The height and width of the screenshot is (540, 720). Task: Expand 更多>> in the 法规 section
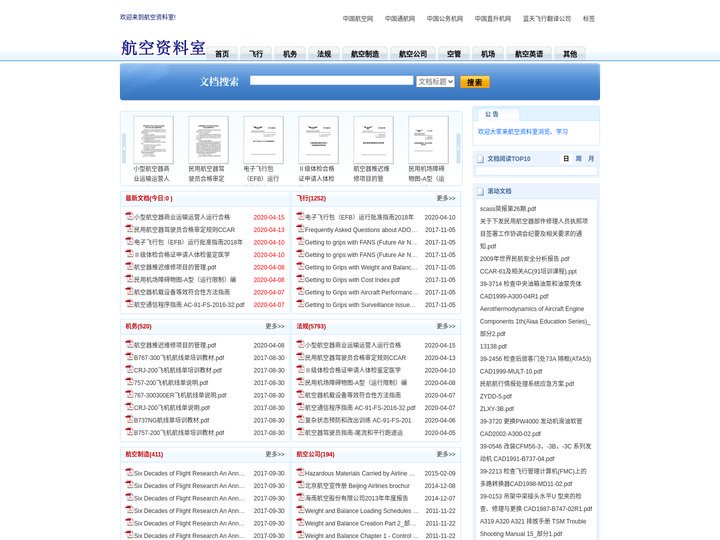tap(445, 326)
